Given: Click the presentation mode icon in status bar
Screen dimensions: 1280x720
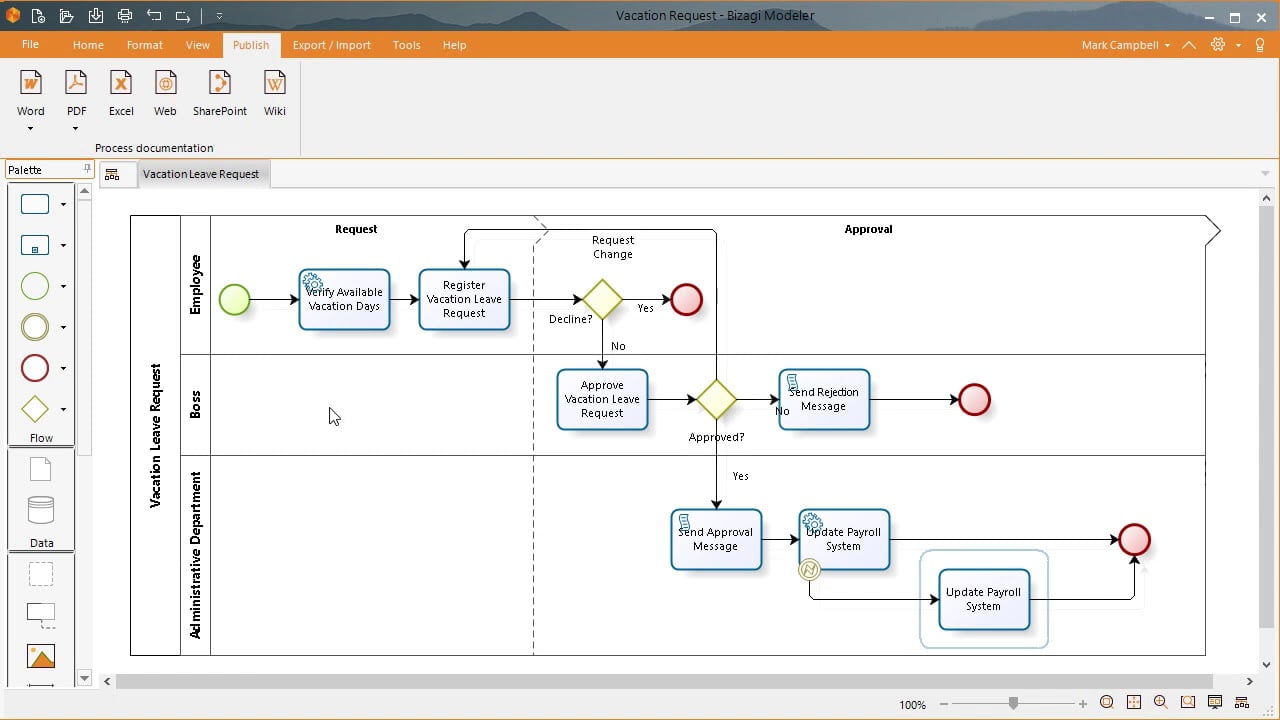Looking at the screenshot, I should [1215, 703].
